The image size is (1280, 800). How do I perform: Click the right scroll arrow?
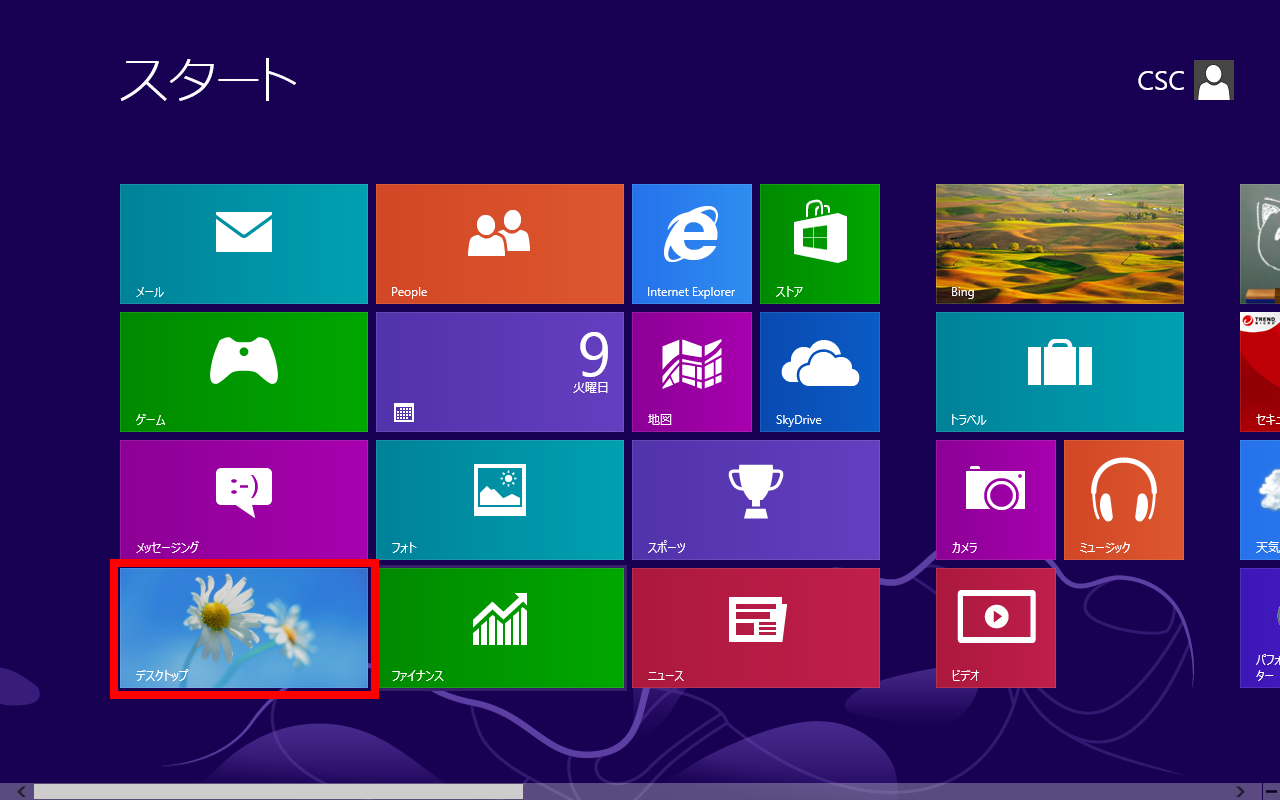(1240, 792)
